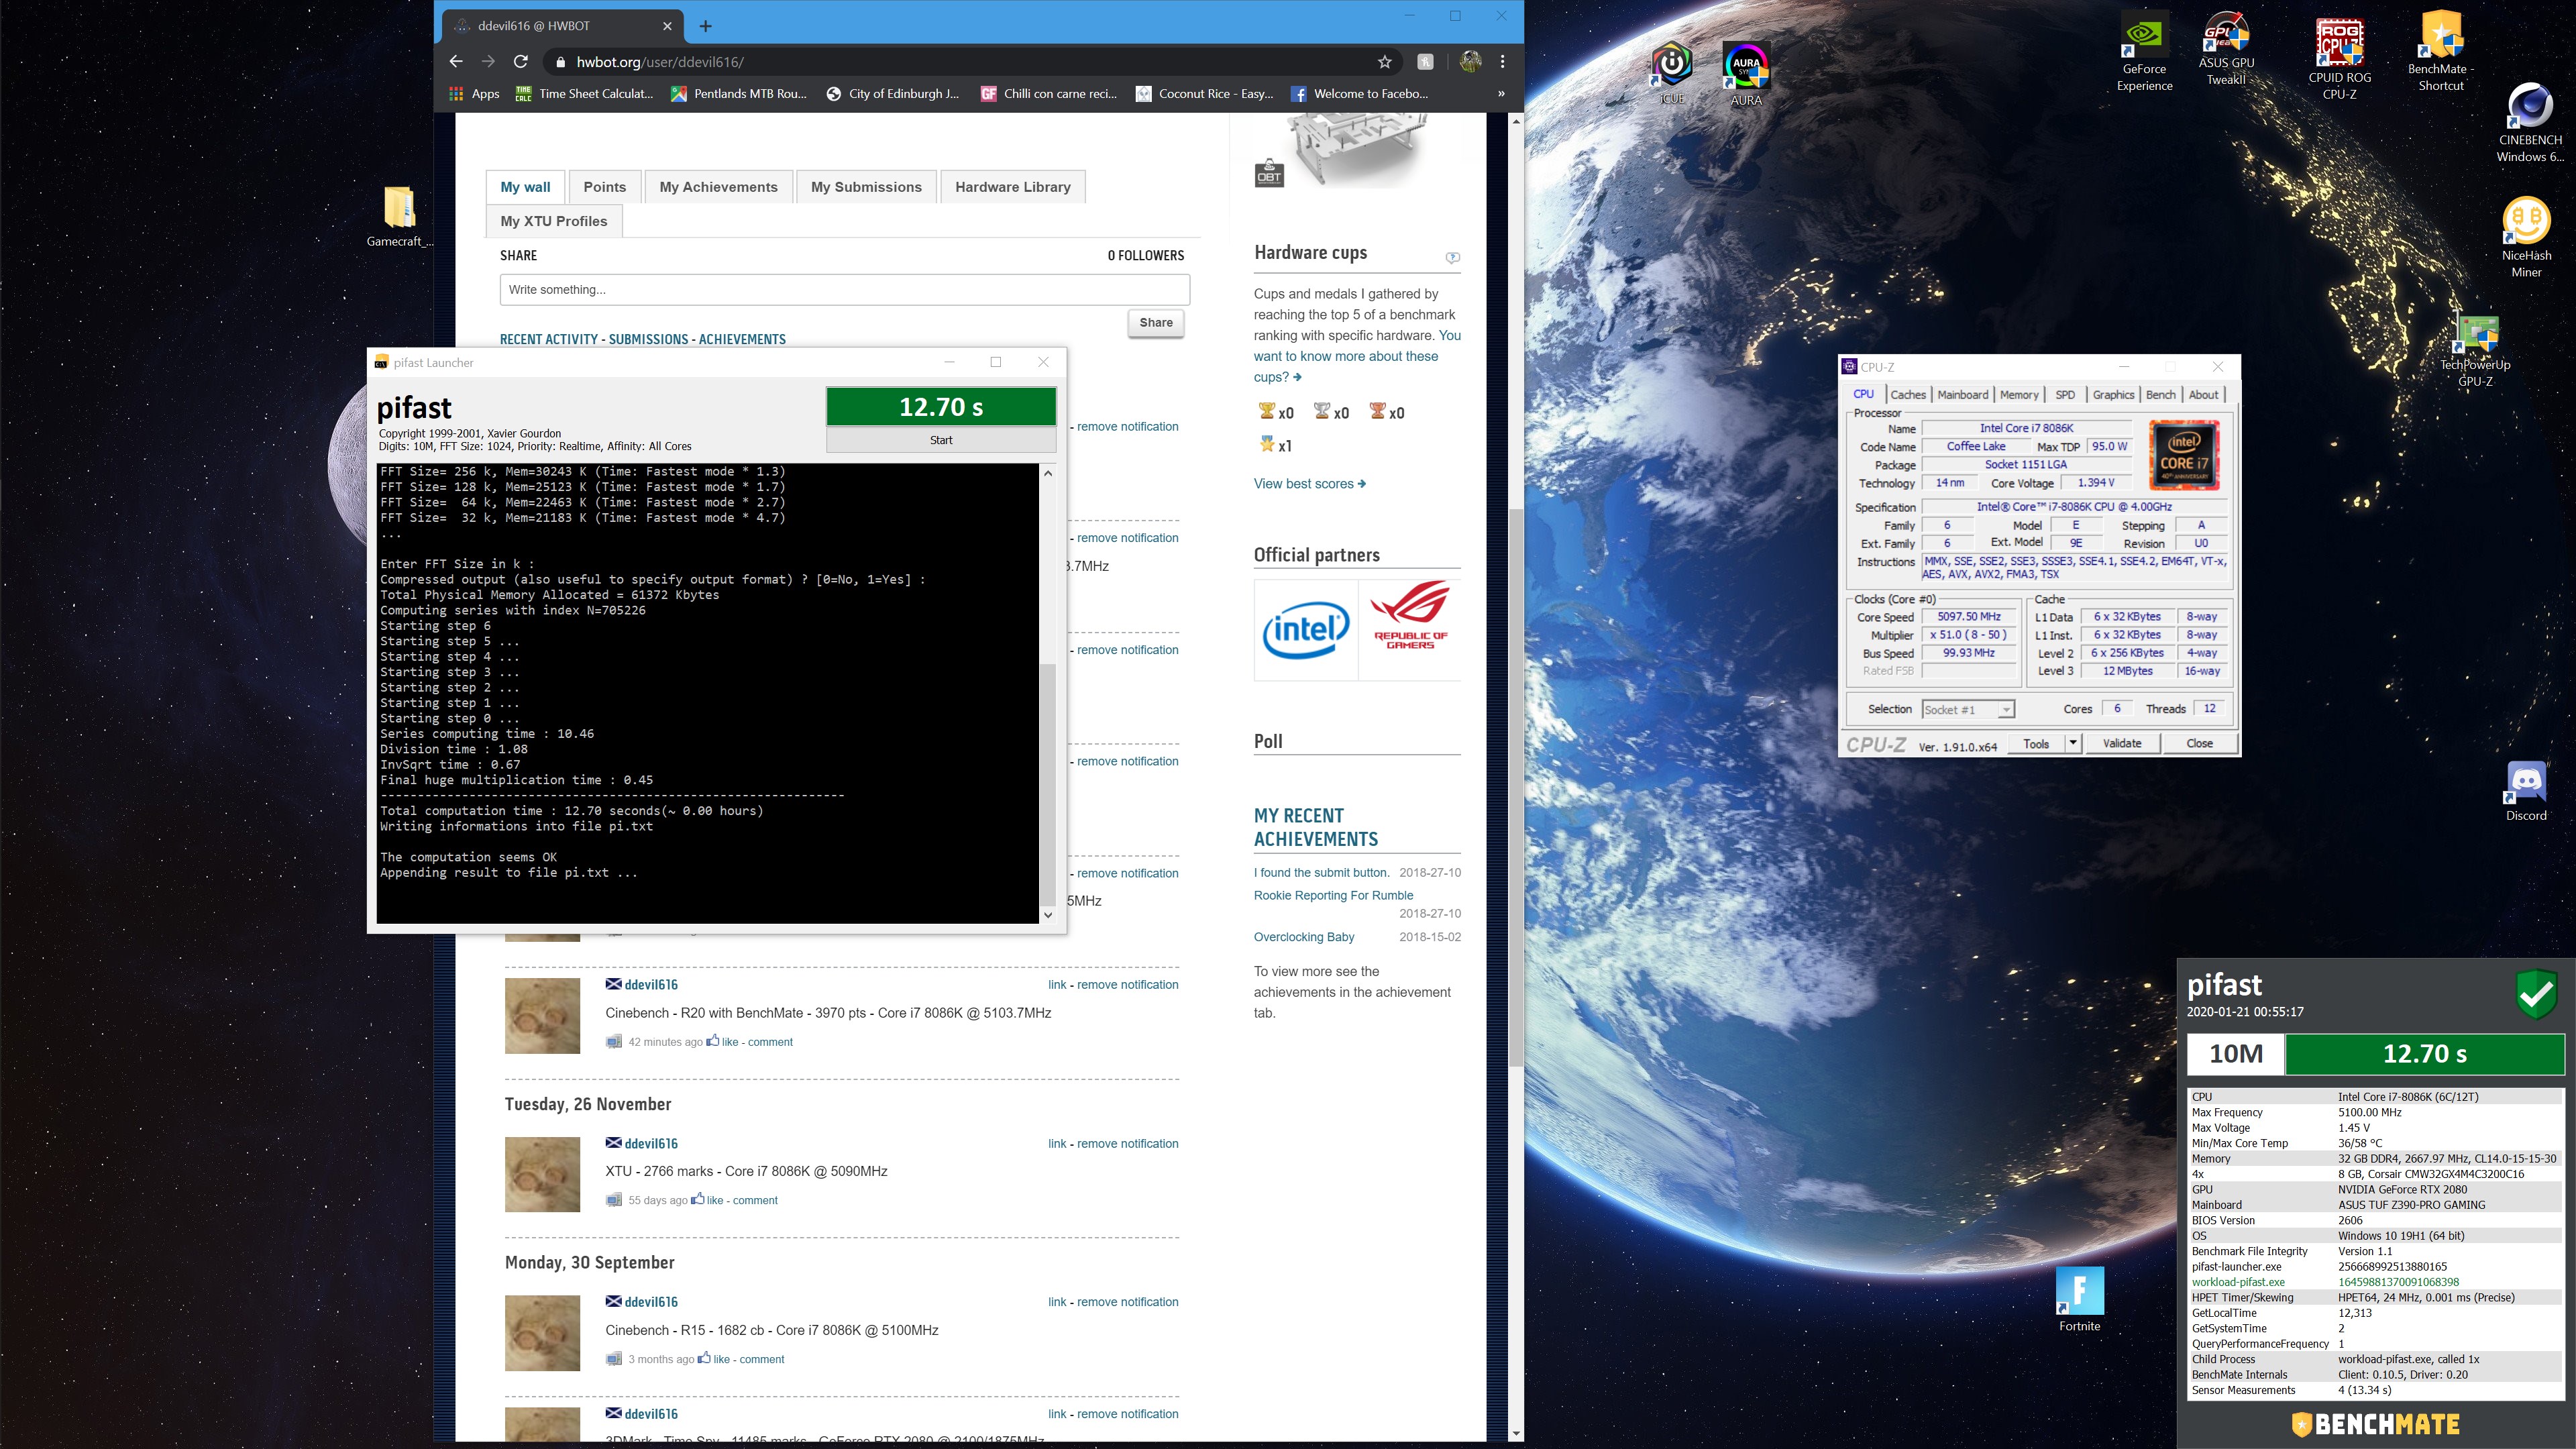
Task: Switch to Points tab
Action: coord(605,187)
